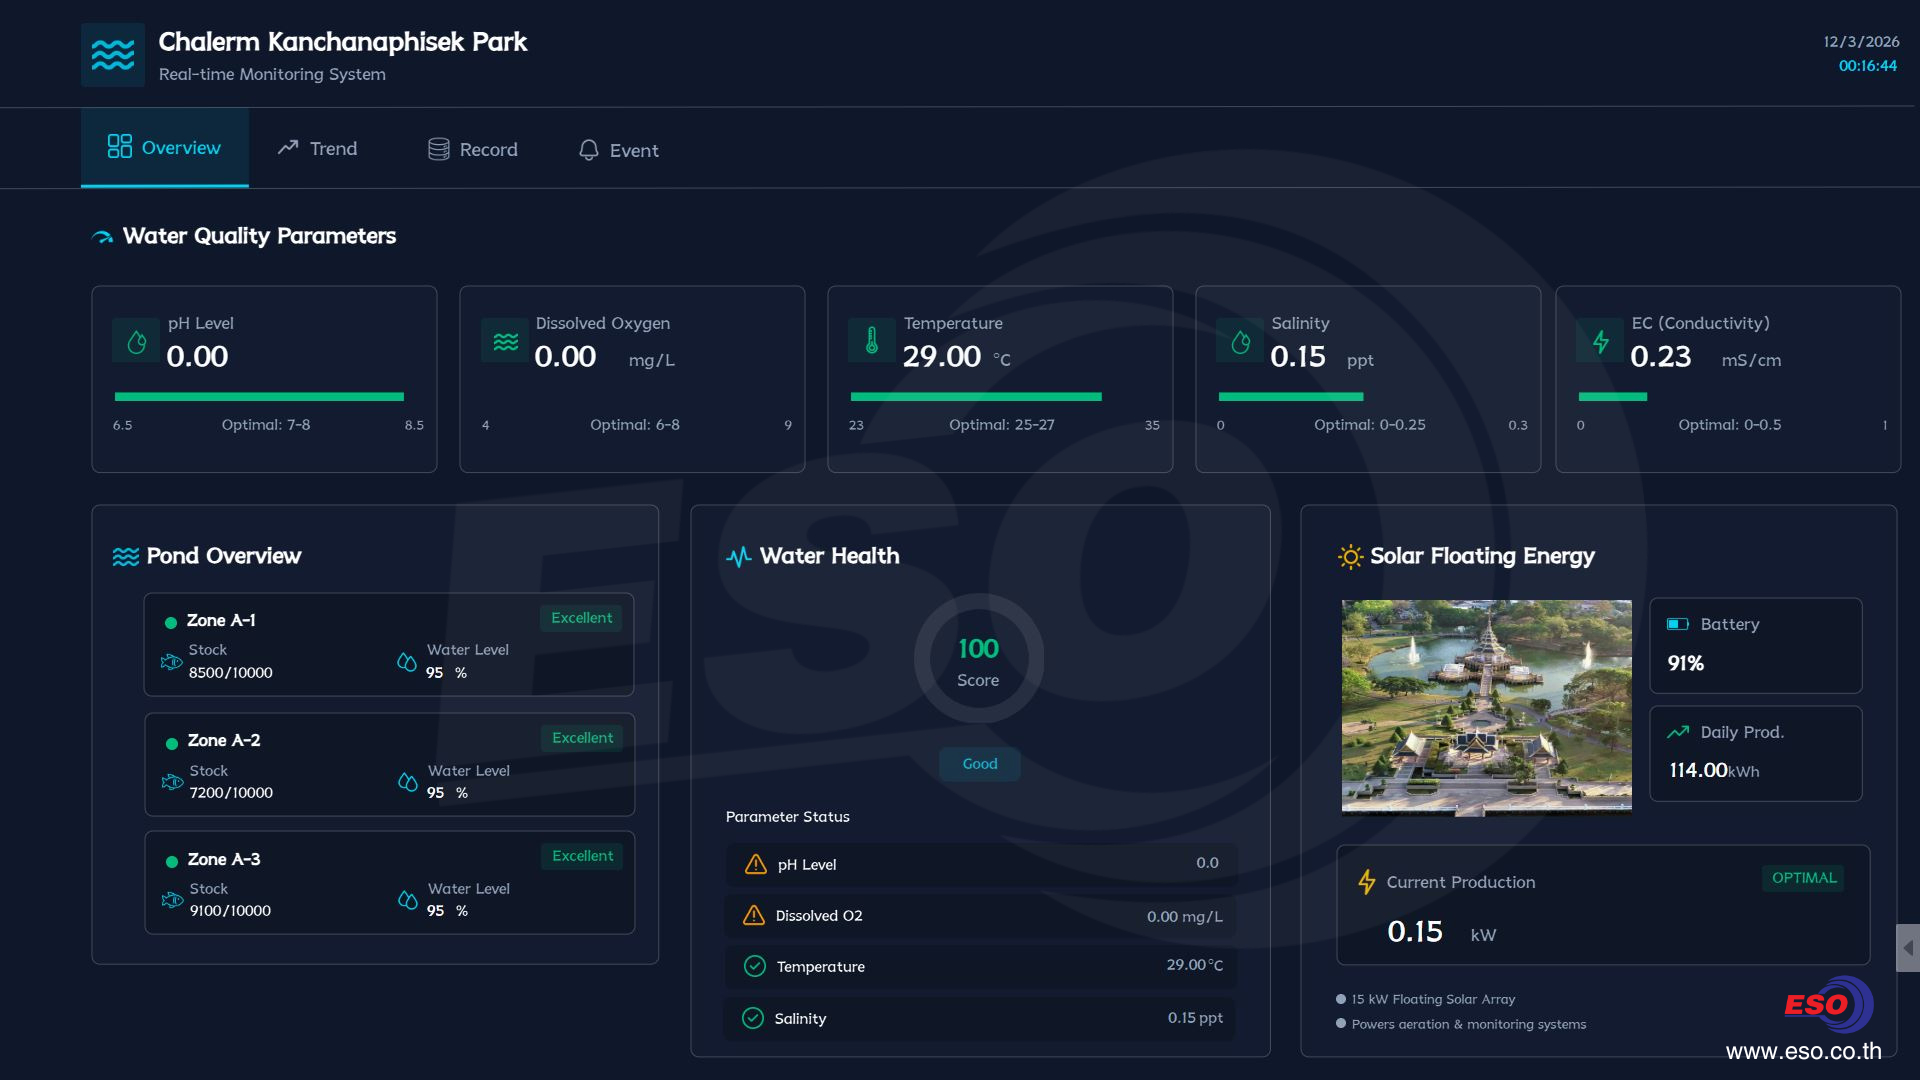
Task: Click the Temperature range progress bar
Action: tap(976, 397)
